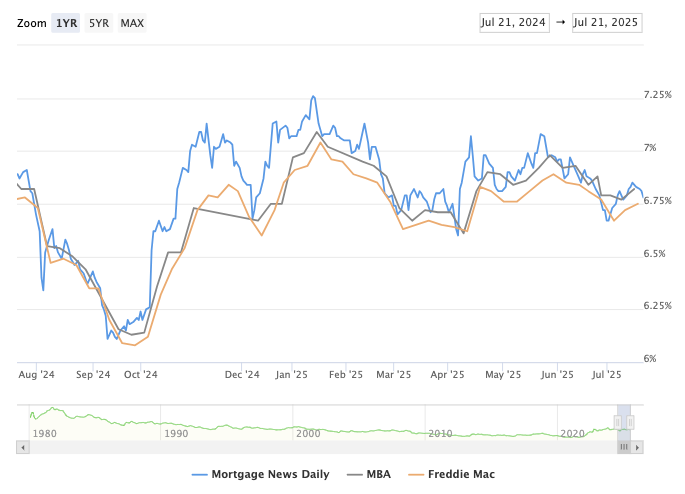Click the 1980 label in navigator
The width and height of the screenshot is (685, 494).
45,434
